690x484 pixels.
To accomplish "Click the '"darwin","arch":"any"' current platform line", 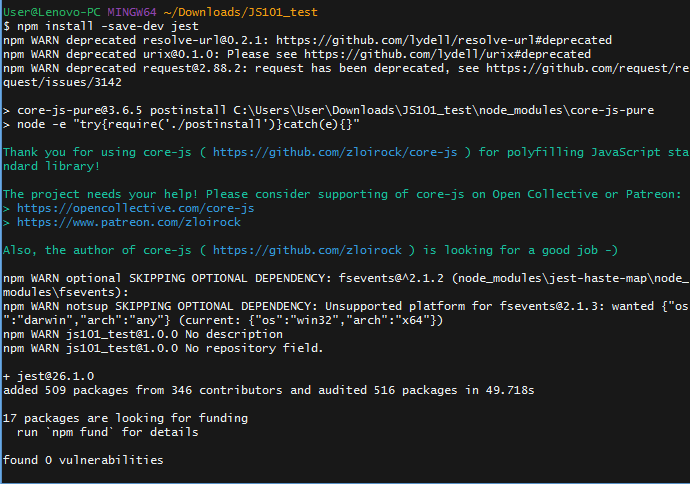I will [223, 320].
